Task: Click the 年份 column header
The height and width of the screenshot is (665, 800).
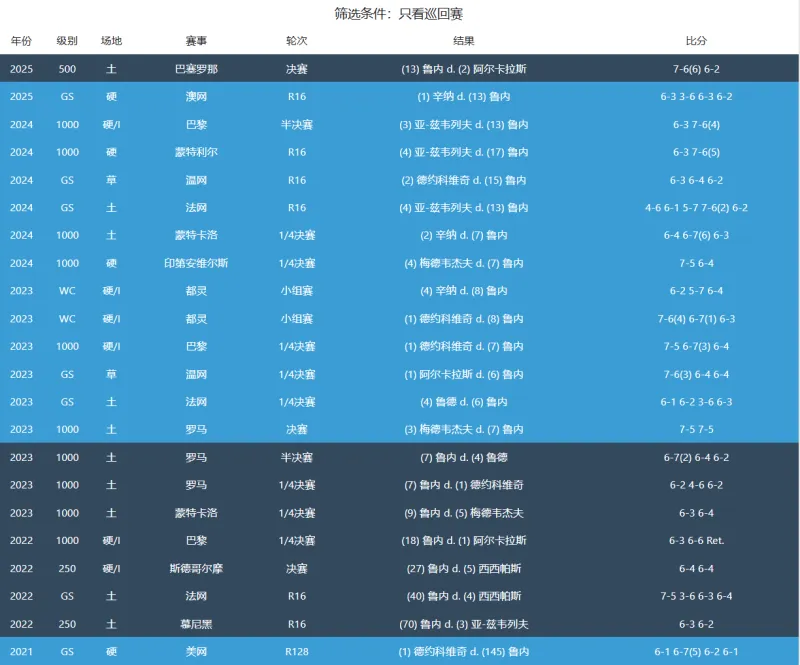Action: [21, 41]
